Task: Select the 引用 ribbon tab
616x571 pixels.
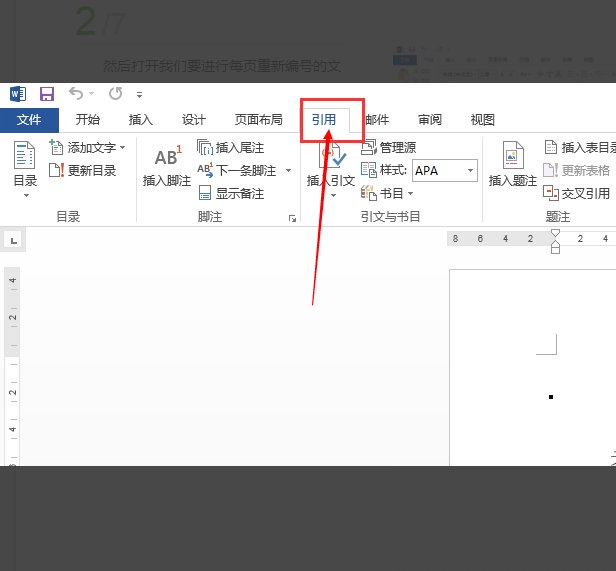Action: coord(324,119)
